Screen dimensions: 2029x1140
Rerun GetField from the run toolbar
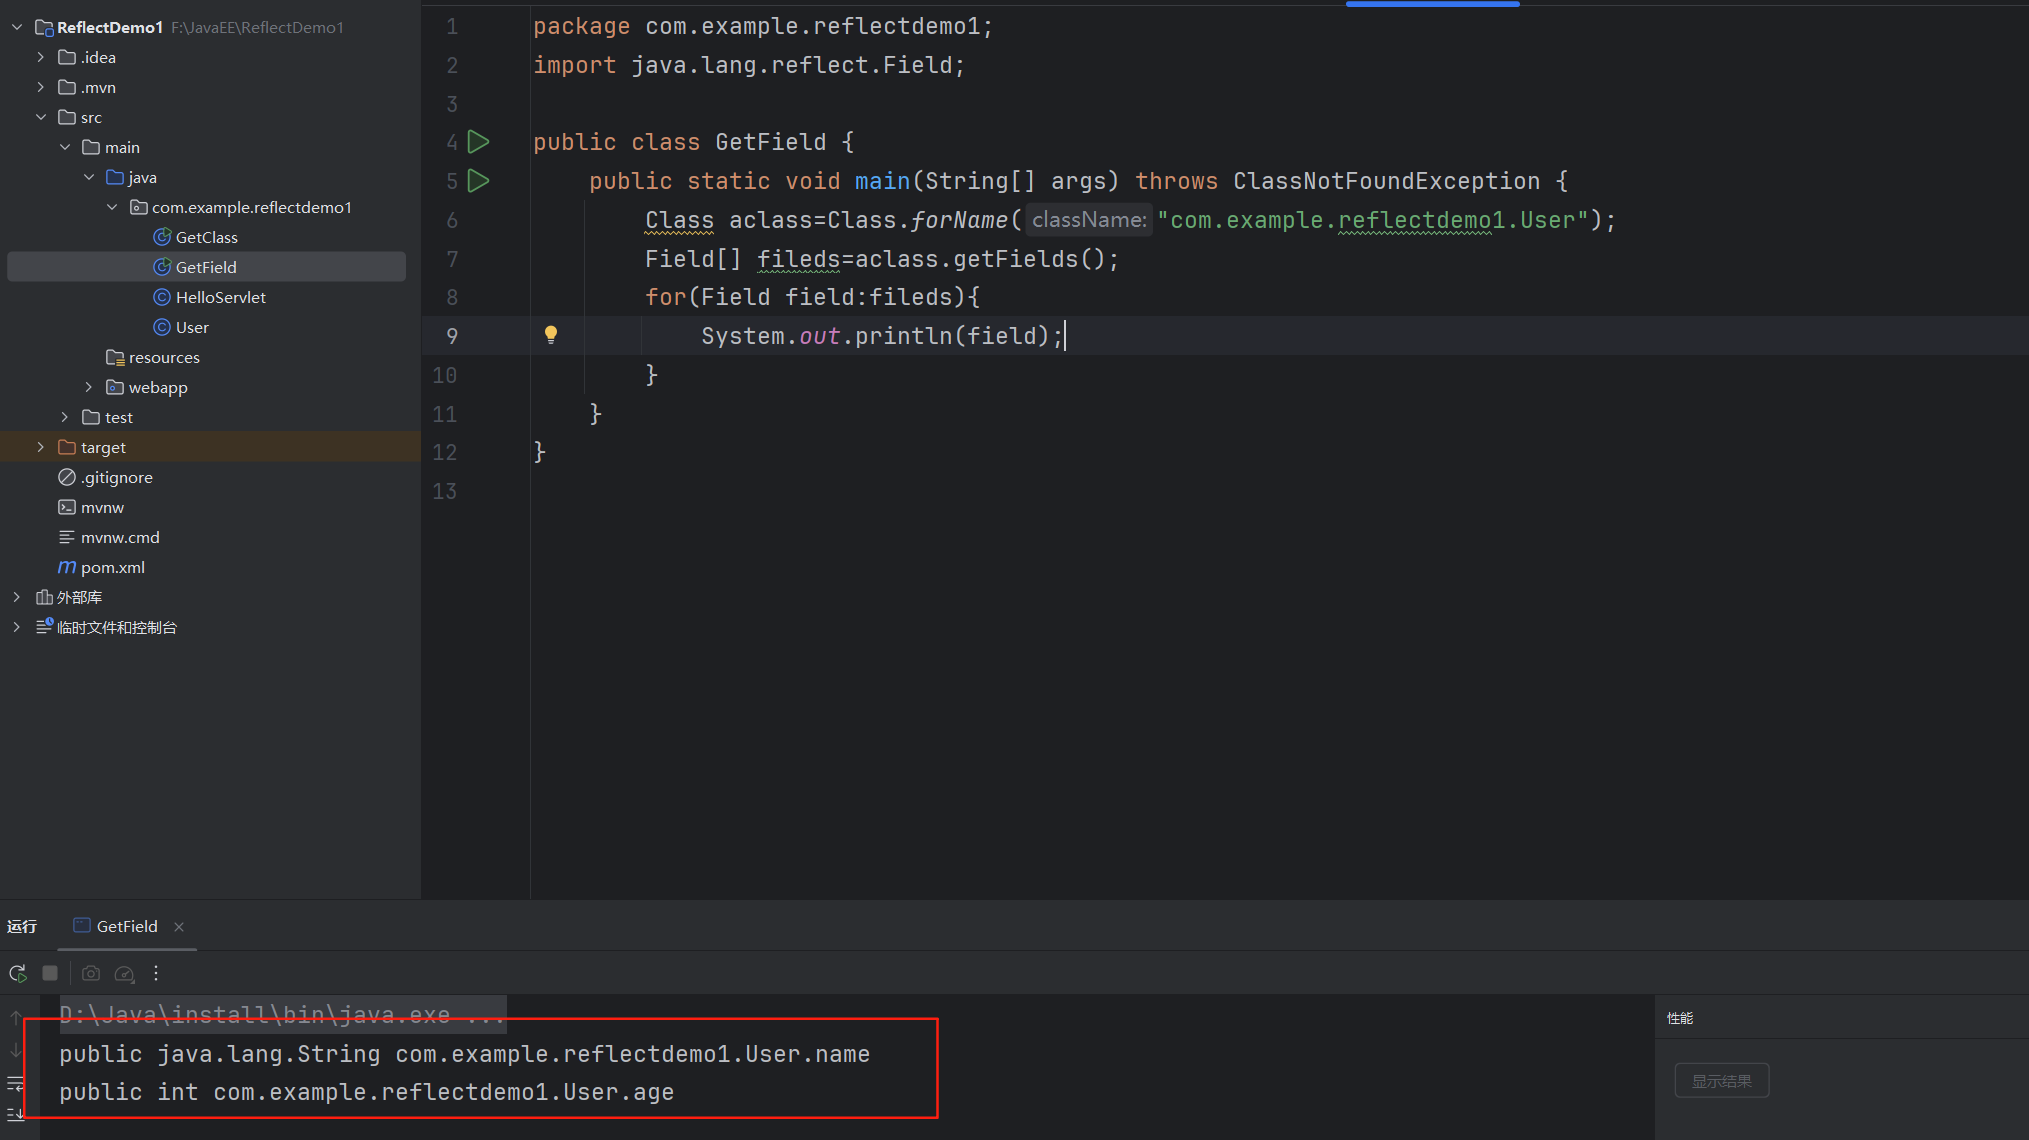(18, 973)
